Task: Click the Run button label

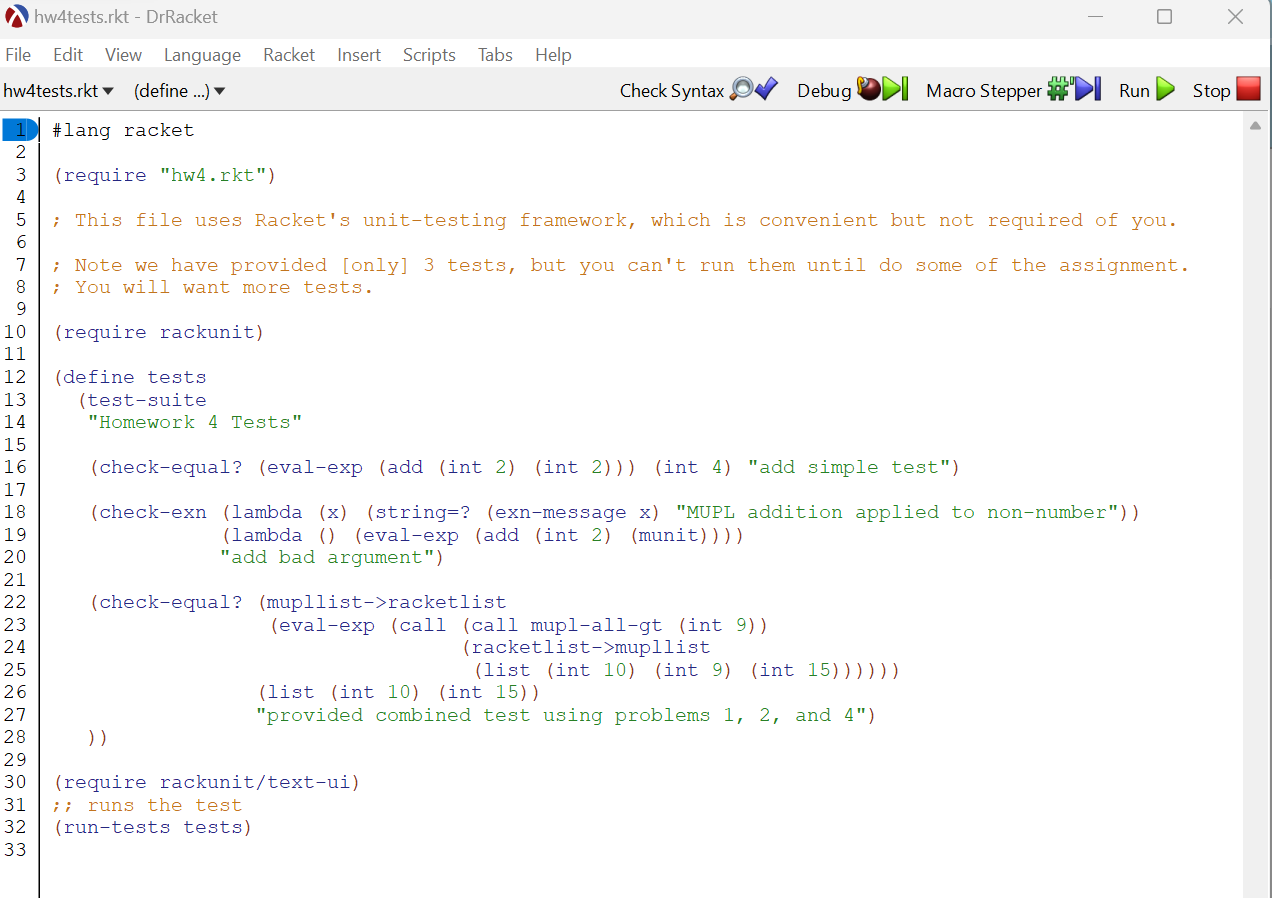Action: pos(1135,90)
